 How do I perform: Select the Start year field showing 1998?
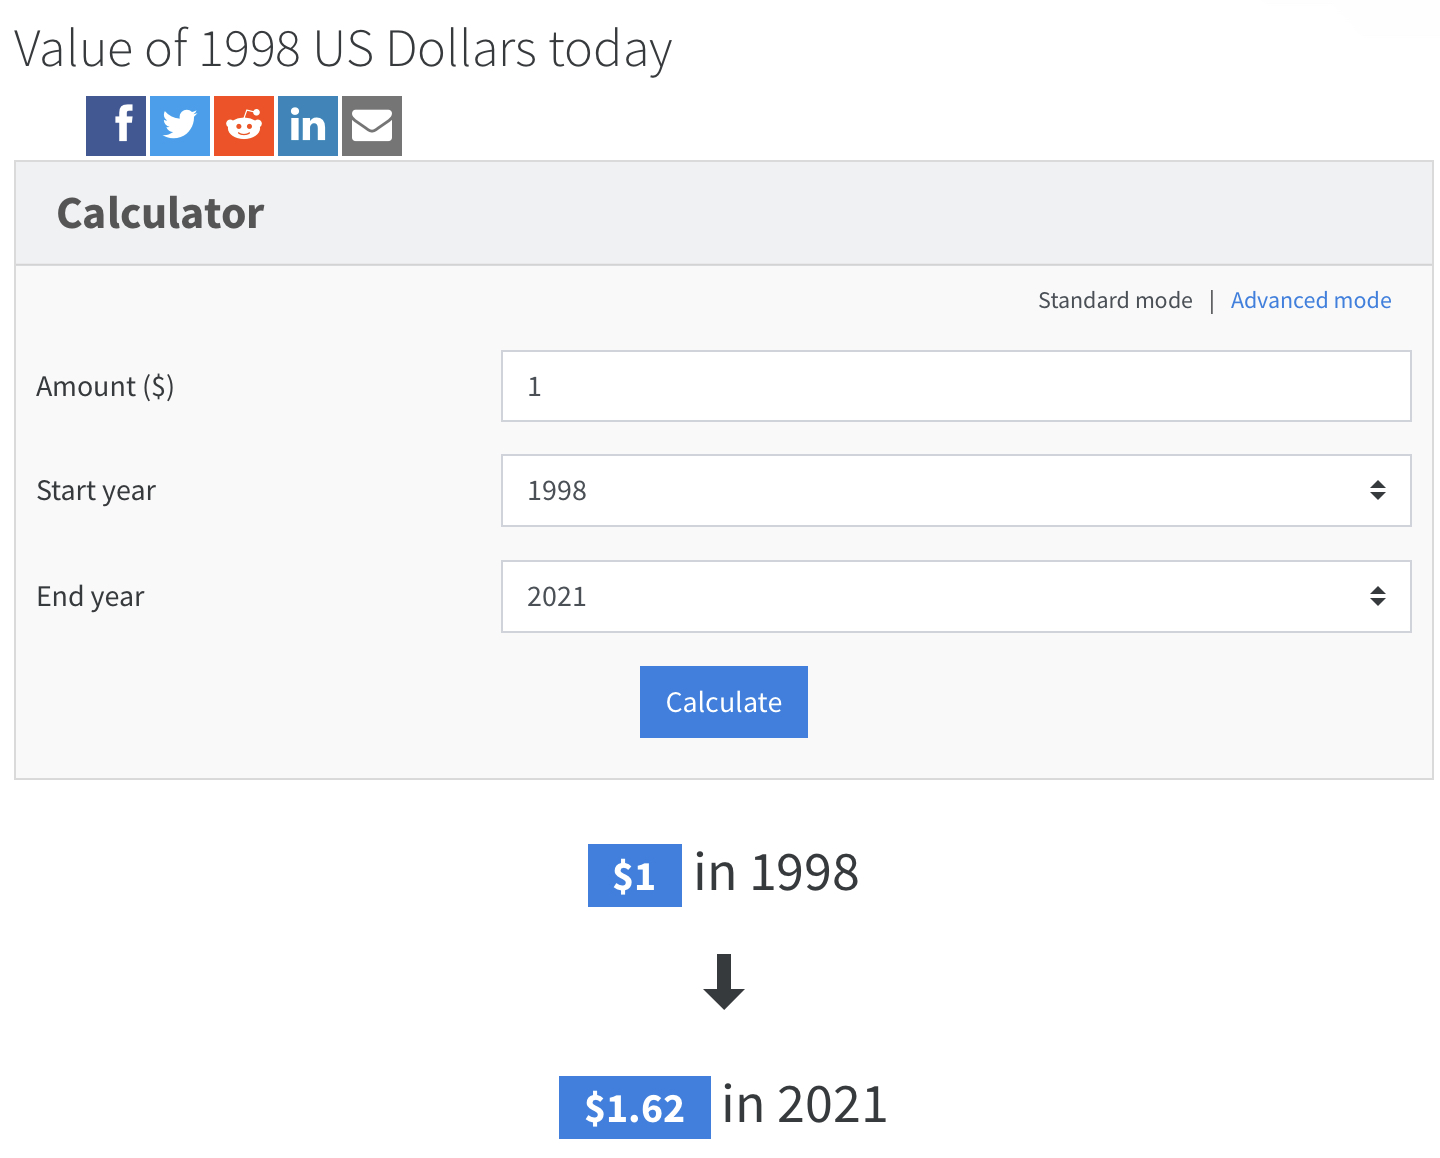956,490
